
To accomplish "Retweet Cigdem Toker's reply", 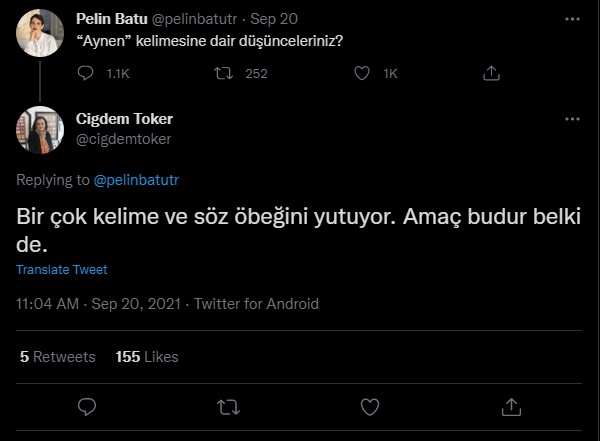I will pos(228,406).
